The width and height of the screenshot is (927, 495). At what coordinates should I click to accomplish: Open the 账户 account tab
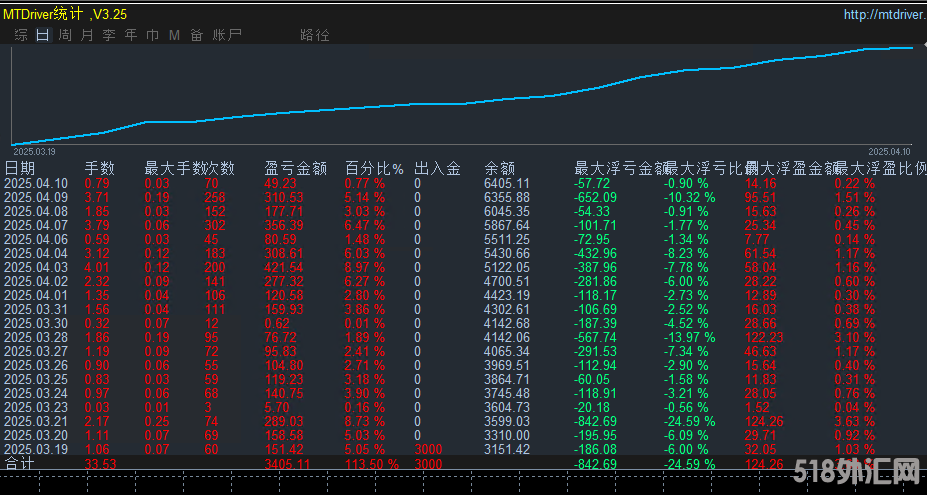click(x=227, y=35)
